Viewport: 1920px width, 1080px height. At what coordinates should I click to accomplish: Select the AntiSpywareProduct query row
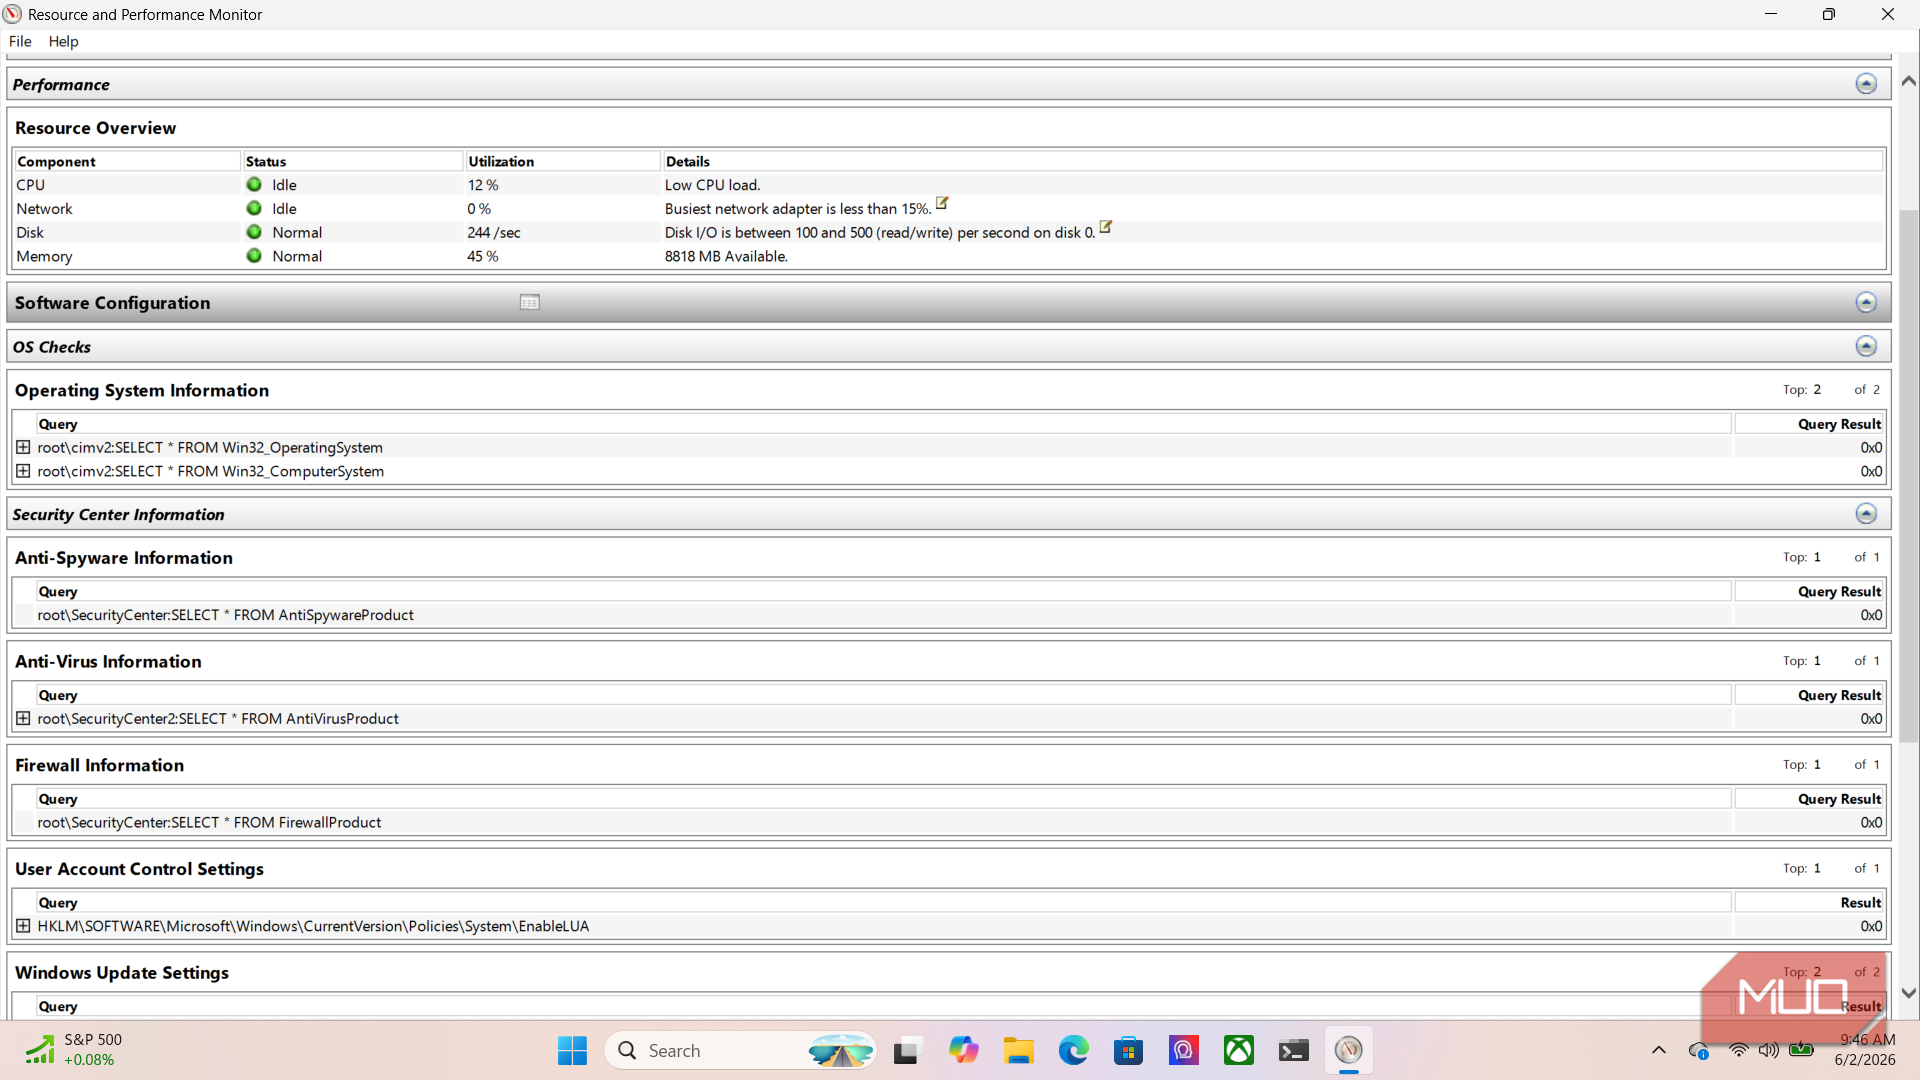[x=949, y=615]
